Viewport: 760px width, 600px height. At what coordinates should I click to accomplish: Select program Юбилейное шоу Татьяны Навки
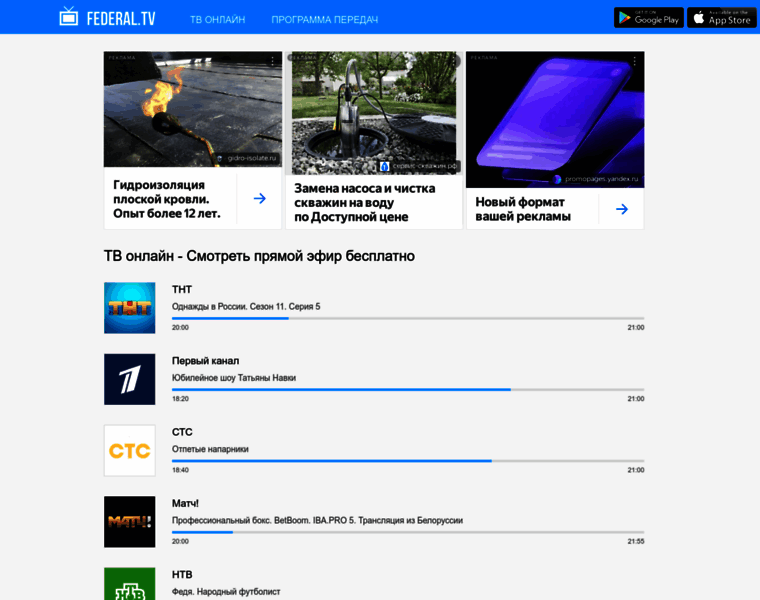(234, 378)
